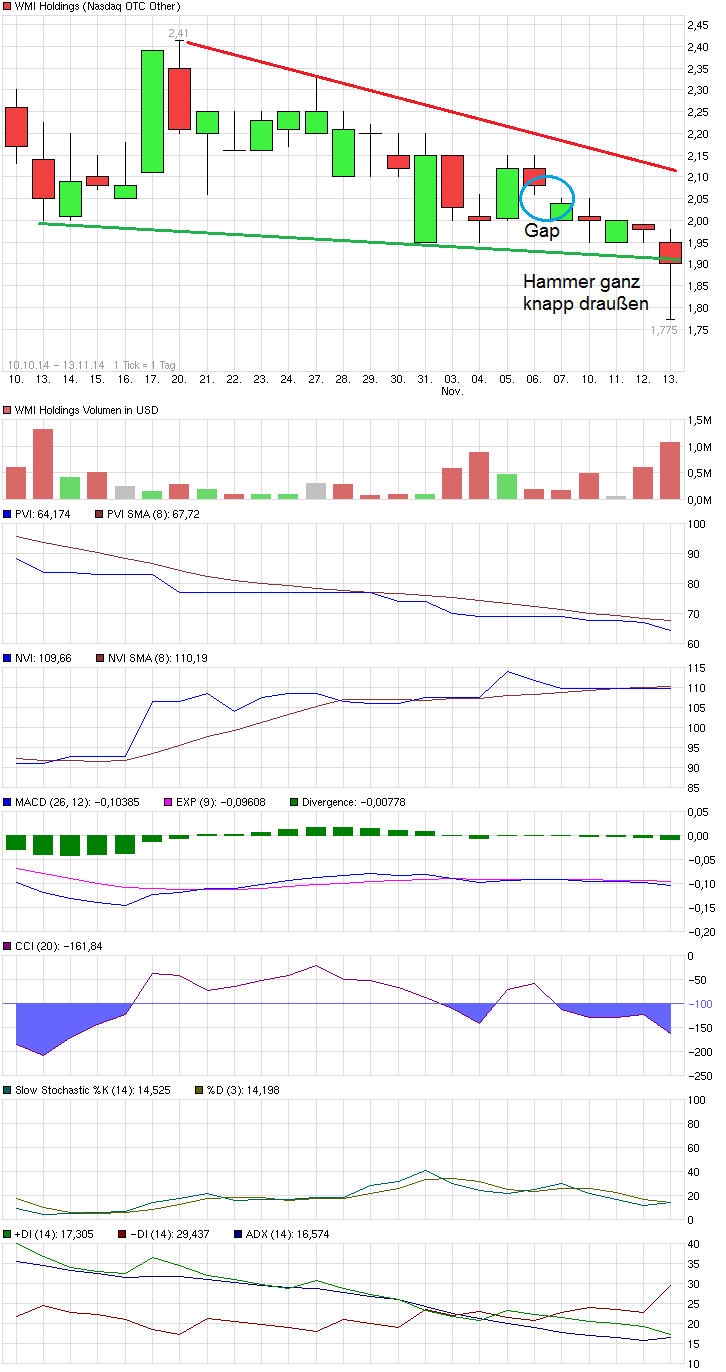Click the 'Gap' annotation text
The image size is (726, 1372).
click(x=542, y=231)
